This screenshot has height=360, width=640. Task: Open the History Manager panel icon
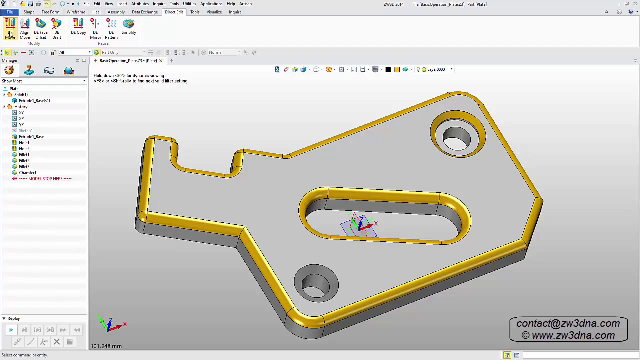click(9, 70)
